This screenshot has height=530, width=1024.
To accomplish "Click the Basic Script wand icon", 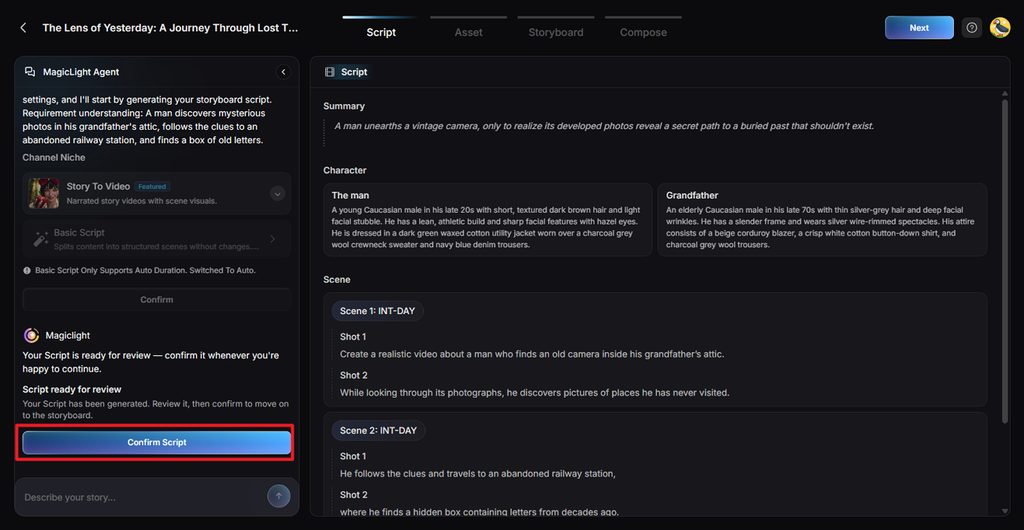I will [40, 240].
